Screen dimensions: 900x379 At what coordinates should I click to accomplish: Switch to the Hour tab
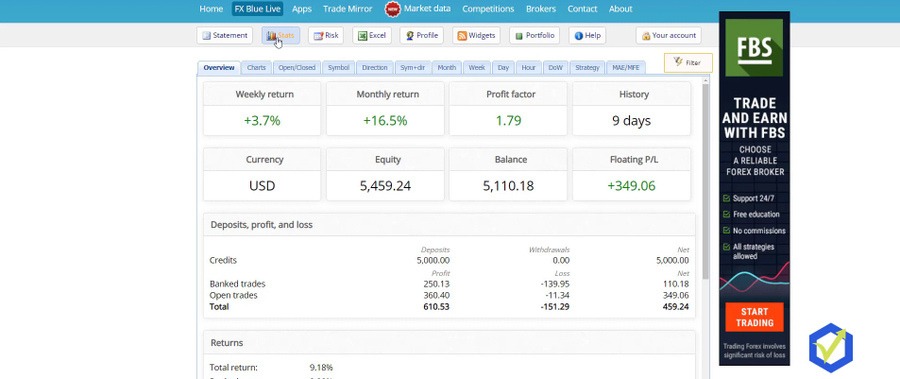point(529,68)
